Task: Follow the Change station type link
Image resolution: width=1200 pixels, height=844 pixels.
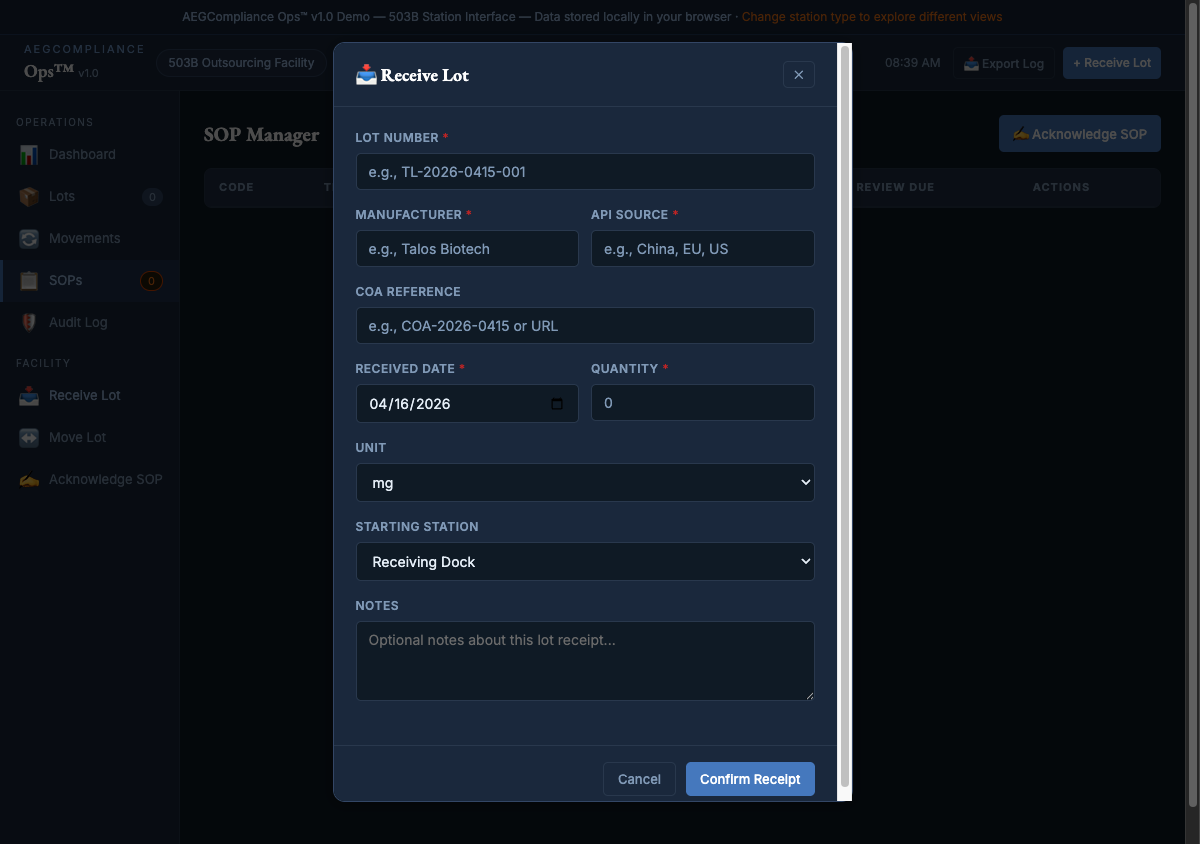Action: (872, 16)
